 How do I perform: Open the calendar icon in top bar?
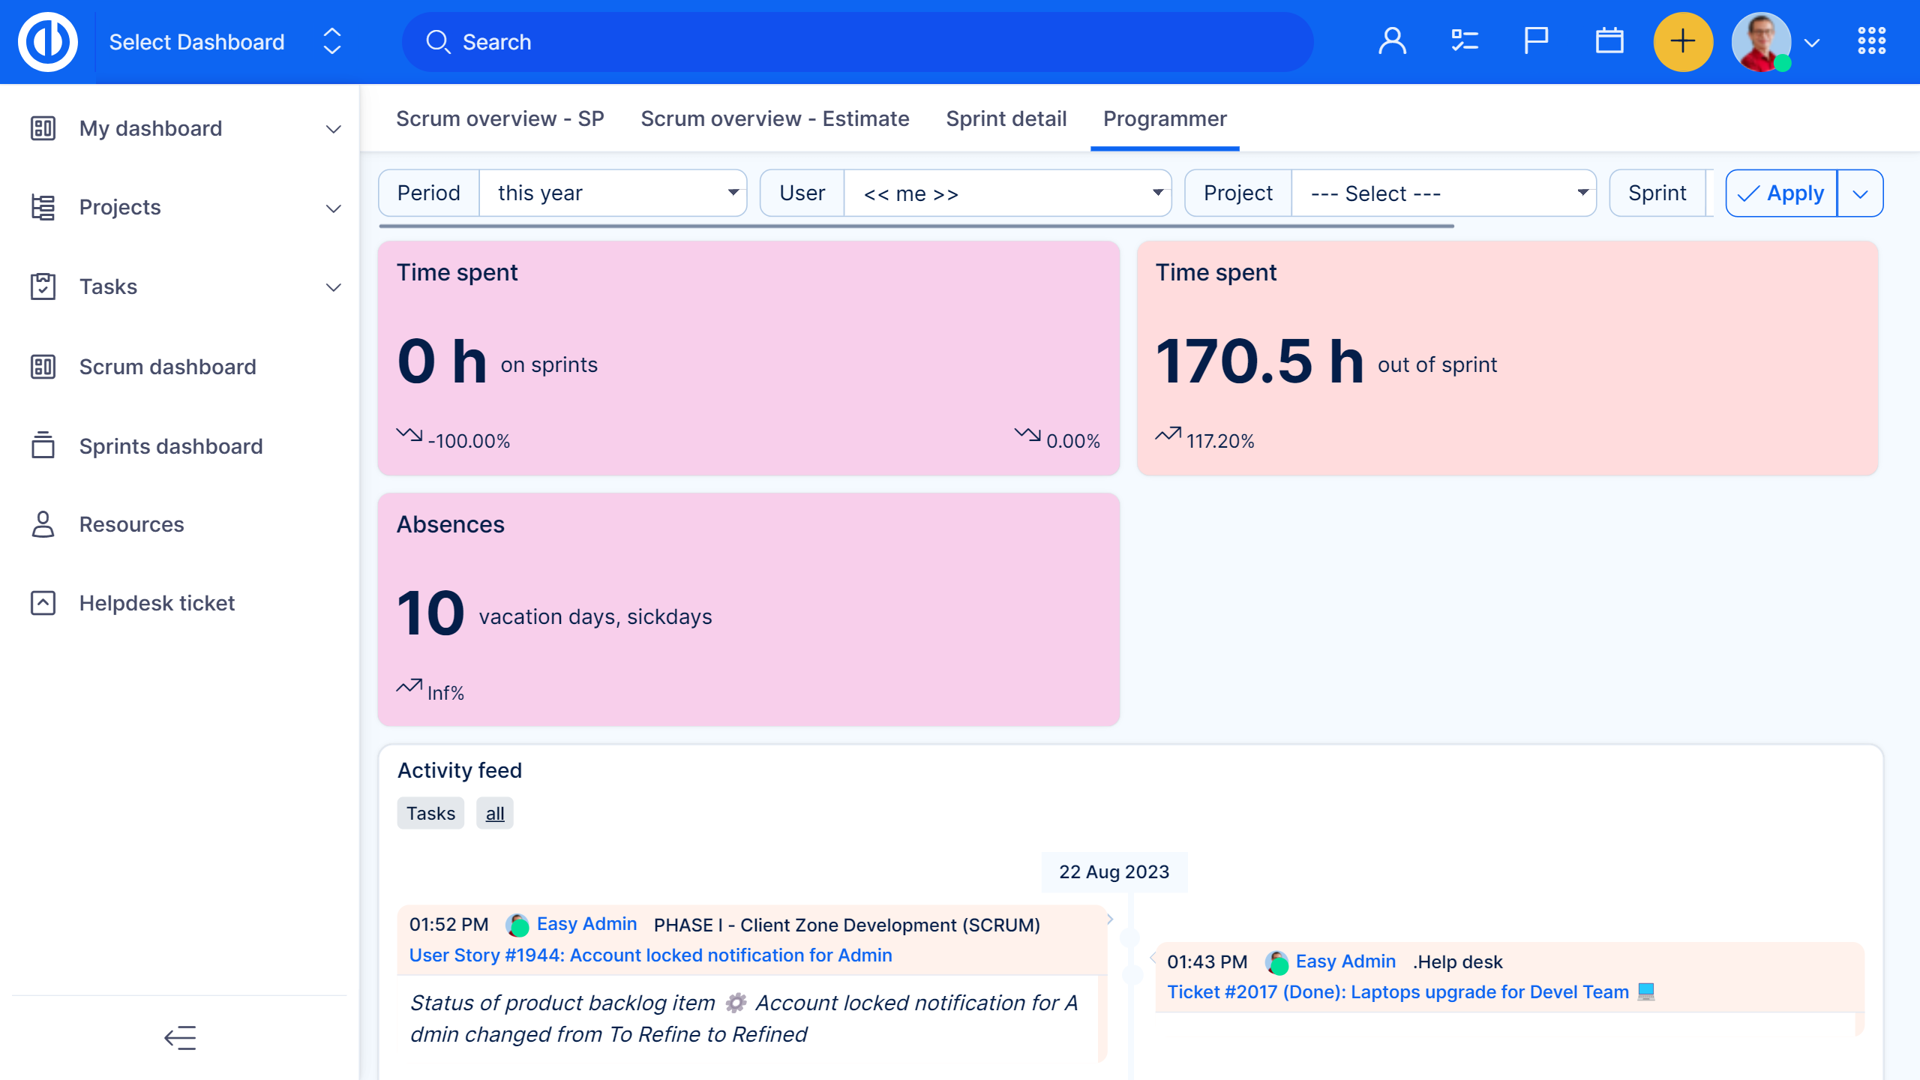tap(1609, 42)
